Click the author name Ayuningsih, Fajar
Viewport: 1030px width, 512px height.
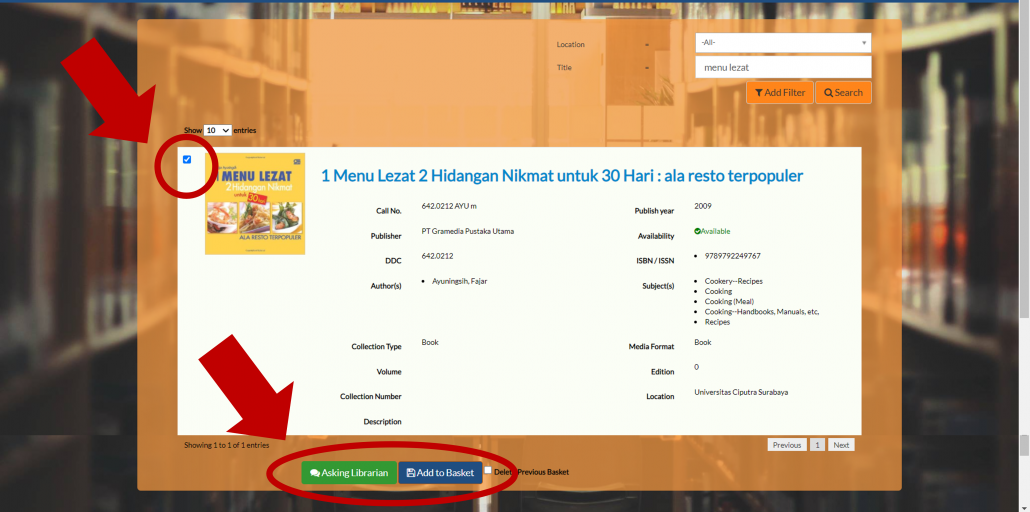(x=459, y=281)
